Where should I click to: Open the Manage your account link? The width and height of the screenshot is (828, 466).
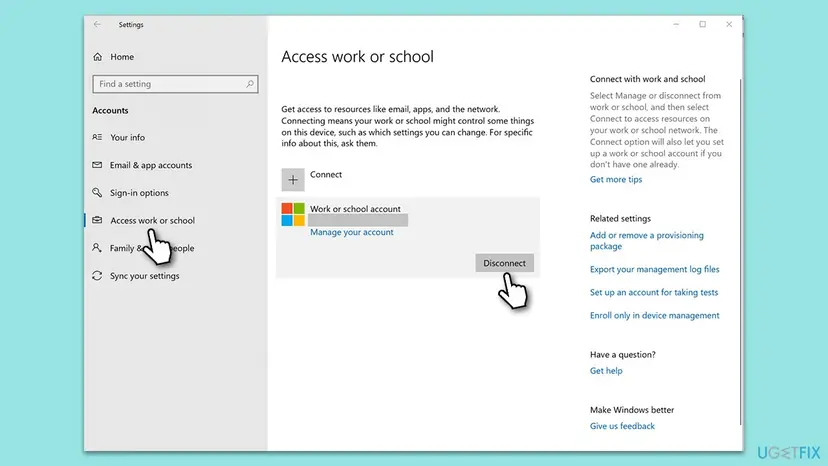352,232
